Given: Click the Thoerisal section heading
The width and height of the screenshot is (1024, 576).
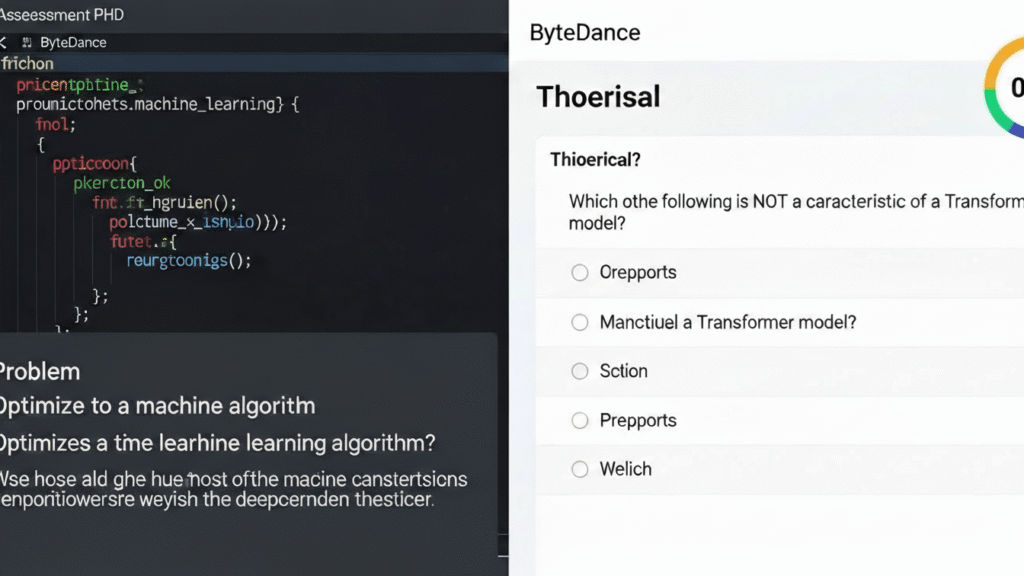Looking at the screenshot, I should 598,96.
